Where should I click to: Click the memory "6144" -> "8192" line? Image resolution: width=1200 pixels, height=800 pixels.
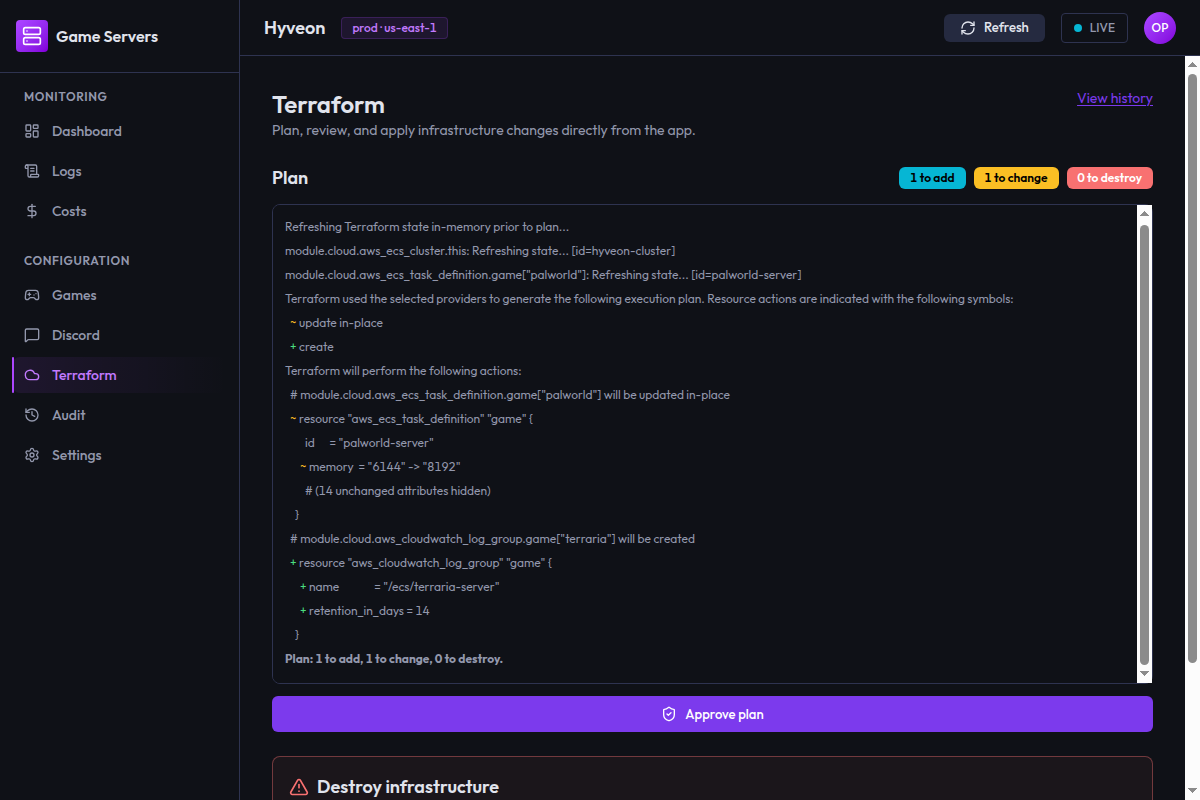[380, 467]
